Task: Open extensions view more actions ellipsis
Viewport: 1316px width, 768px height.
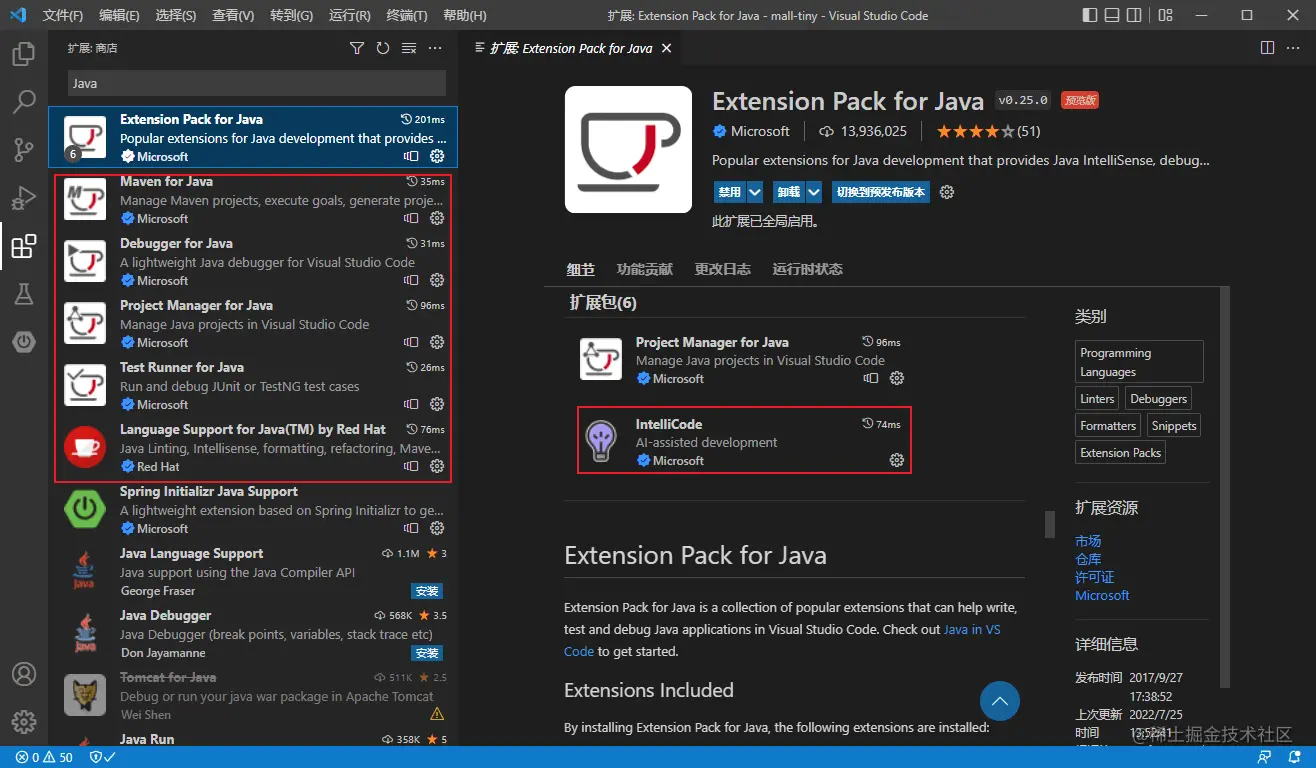Action: (435, 48)
